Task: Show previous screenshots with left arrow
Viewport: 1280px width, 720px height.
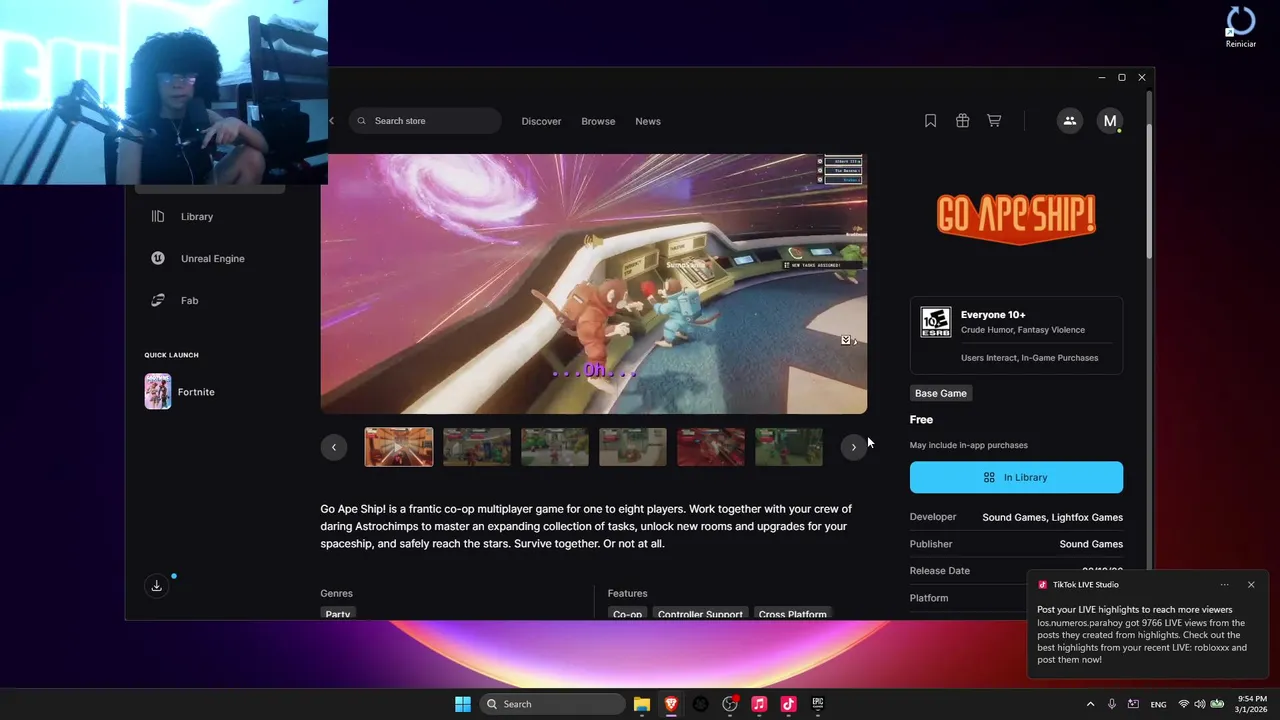Action: (334, 447)
